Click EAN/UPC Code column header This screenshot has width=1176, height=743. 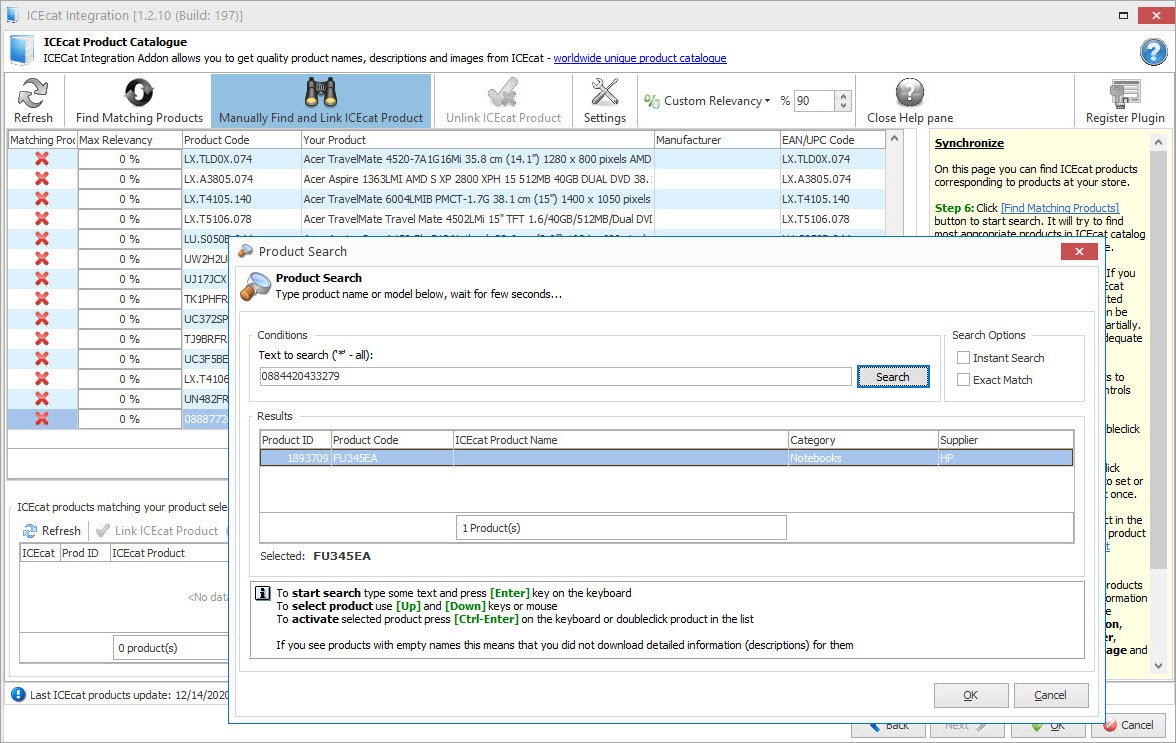pos(832,139)
